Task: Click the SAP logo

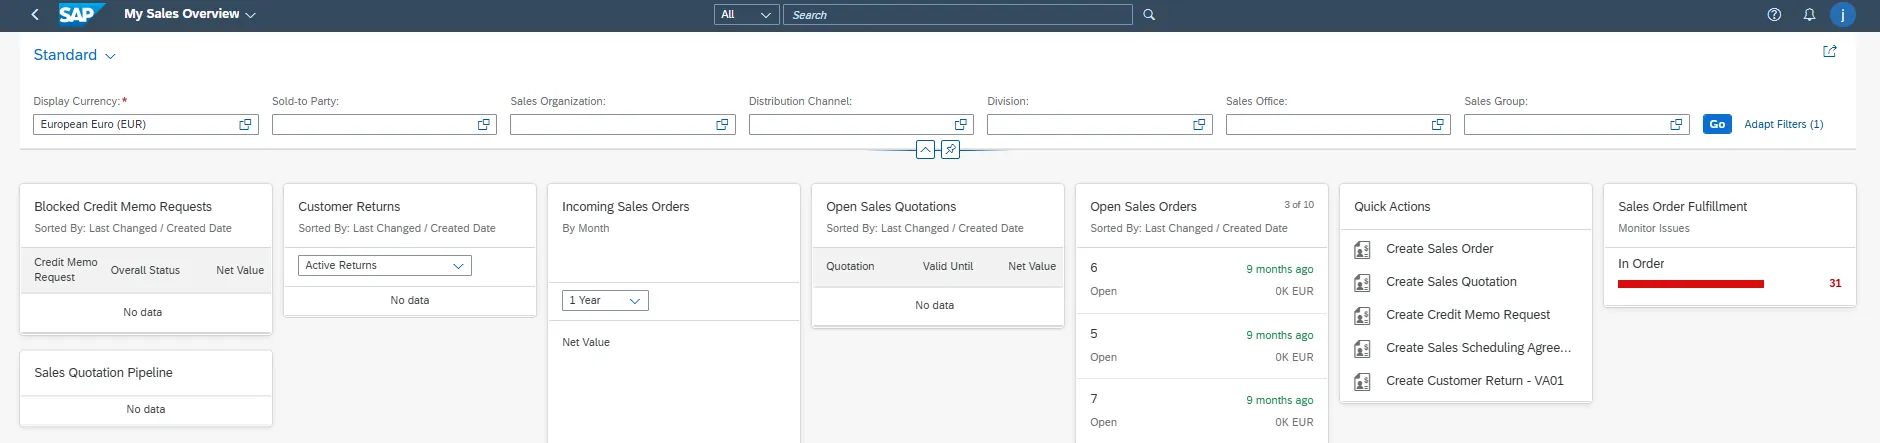Action: pyautogui.click(x=79, y=14)
